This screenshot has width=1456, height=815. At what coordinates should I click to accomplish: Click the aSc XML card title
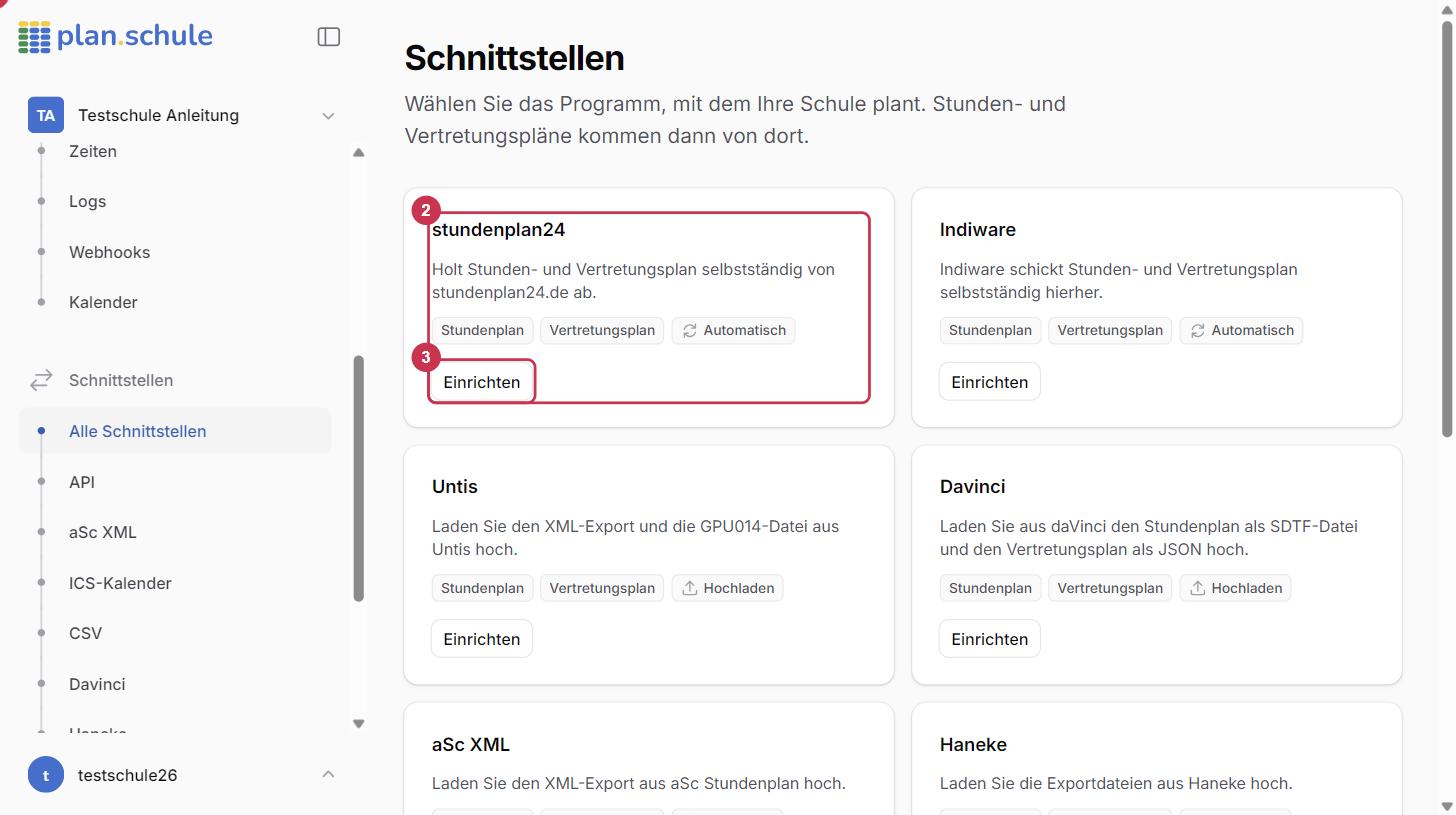(x=471, y=744)
